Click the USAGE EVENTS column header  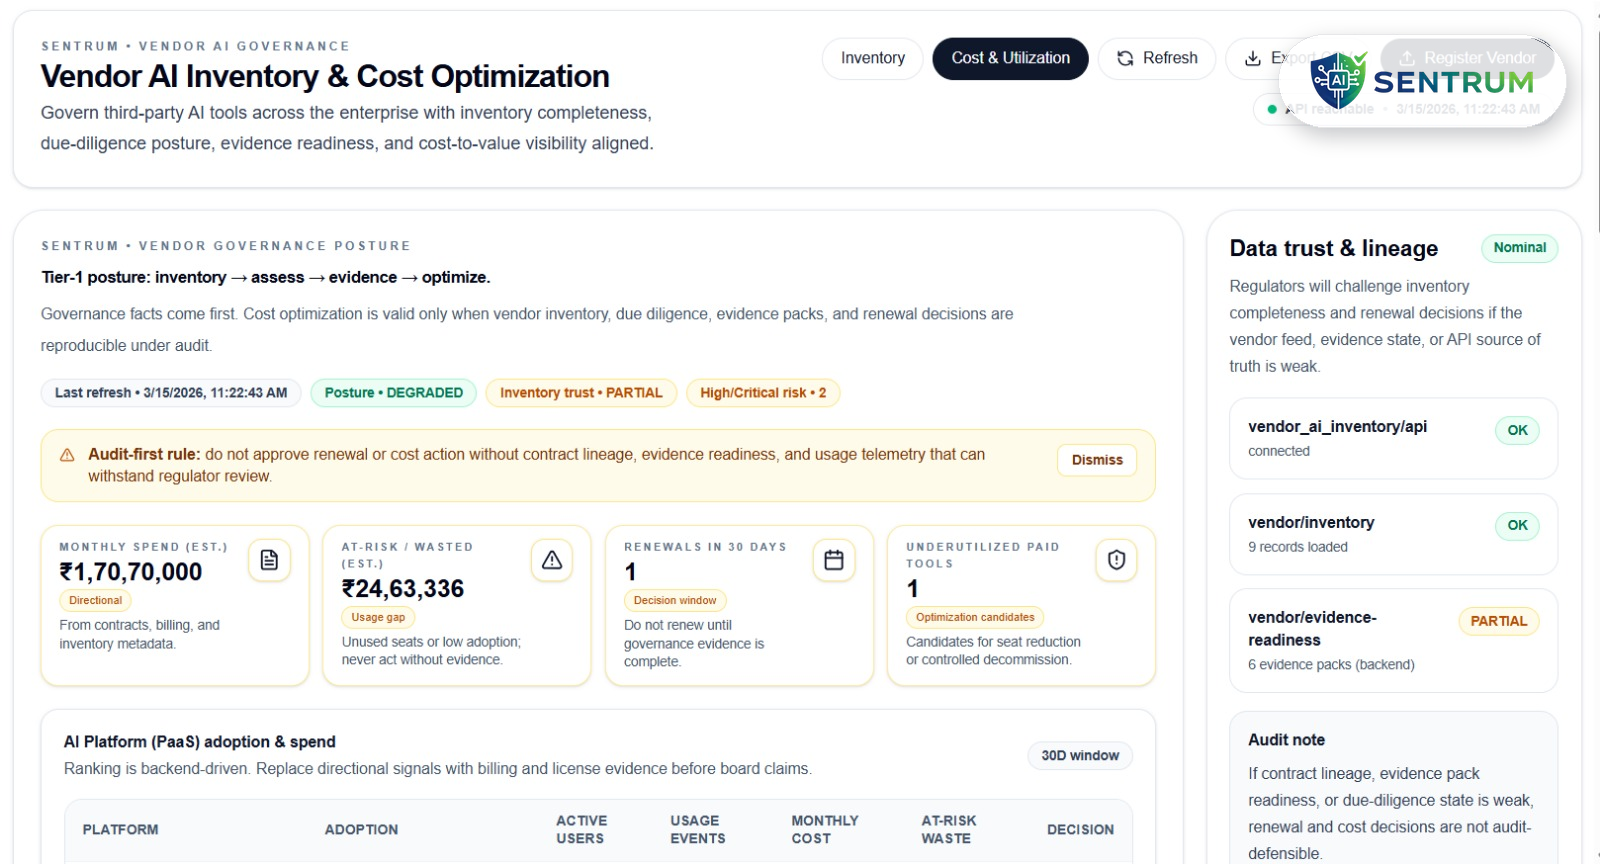697,830
